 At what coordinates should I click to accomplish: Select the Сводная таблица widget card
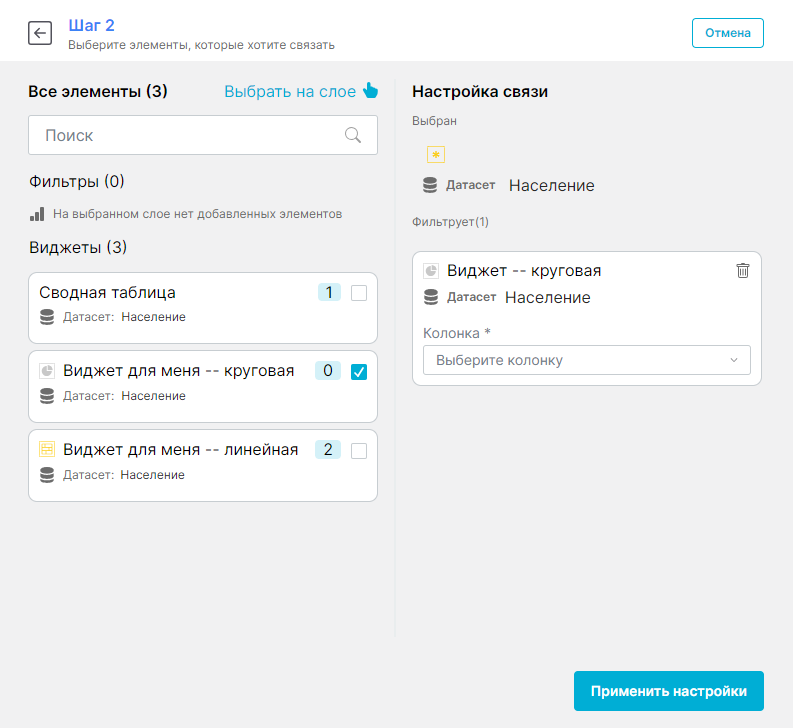point(170,307)
